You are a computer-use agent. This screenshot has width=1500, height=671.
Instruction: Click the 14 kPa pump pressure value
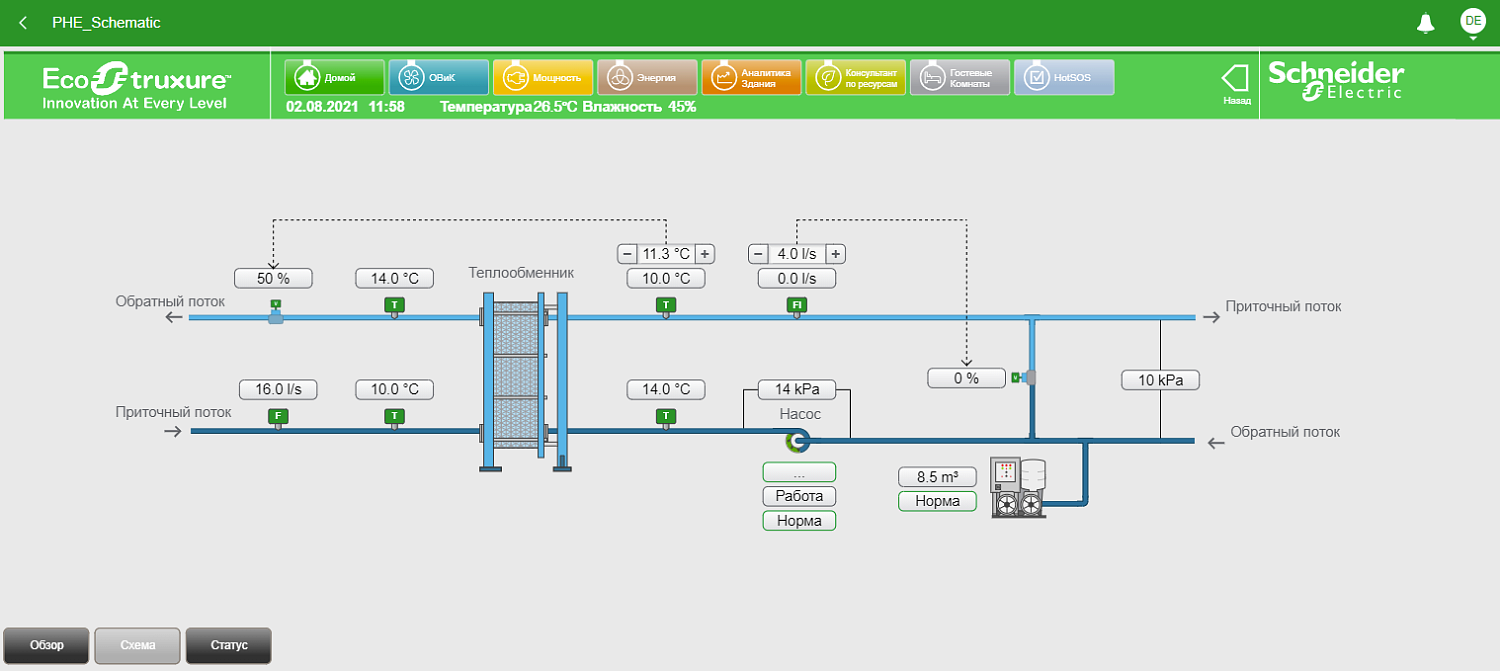point(797,389)
